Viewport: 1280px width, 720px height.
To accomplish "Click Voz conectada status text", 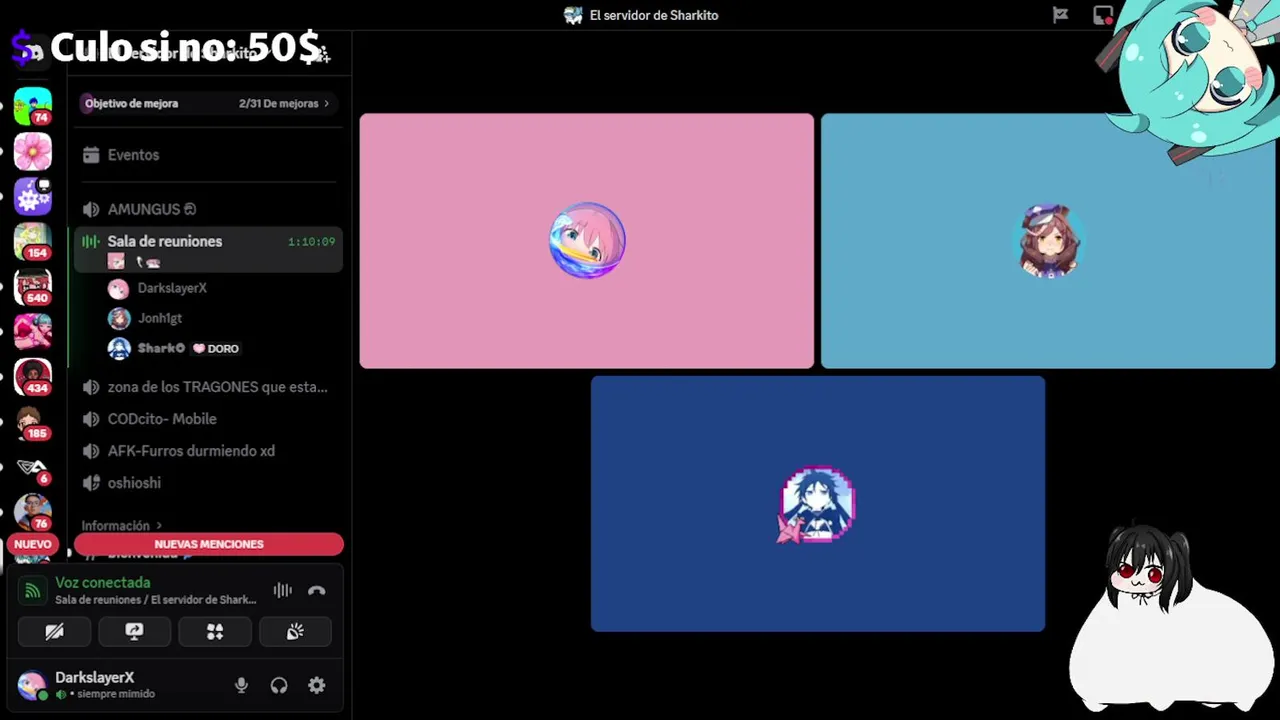I will pyautogui.click(x=103, y=582).
